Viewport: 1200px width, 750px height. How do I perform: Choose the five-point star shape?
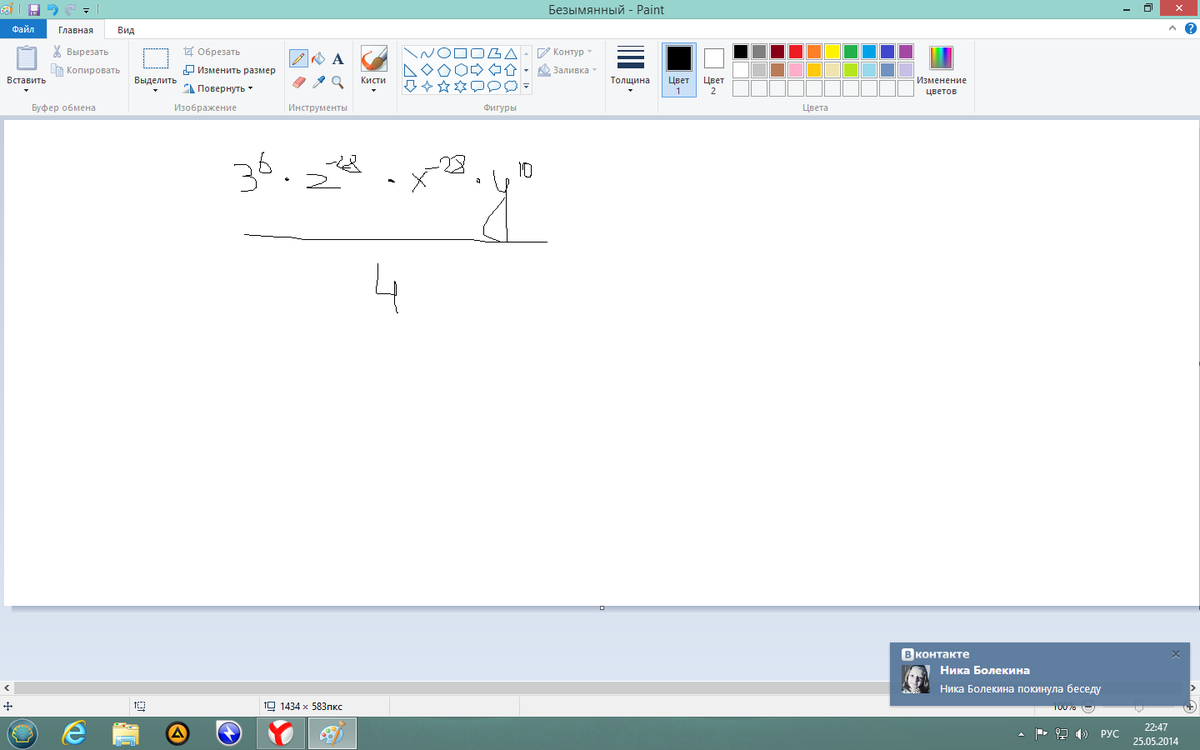click(444, 87)
